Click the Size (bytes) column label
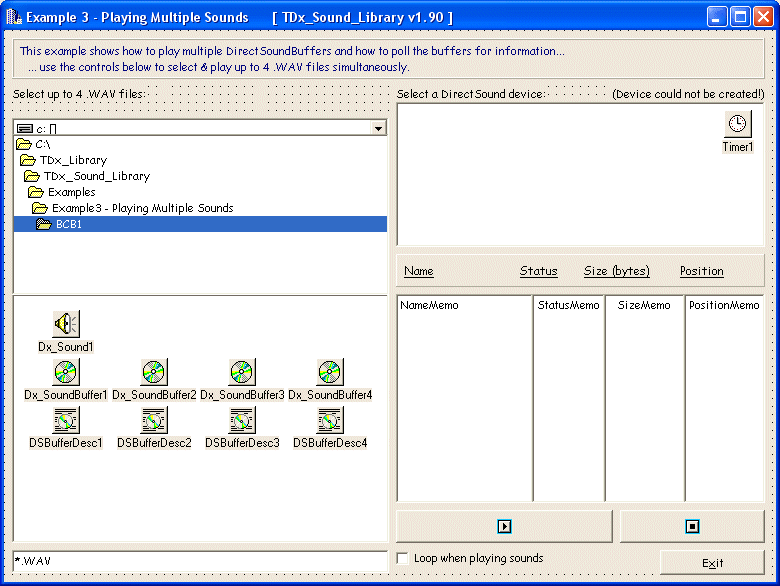 (617, 271)
